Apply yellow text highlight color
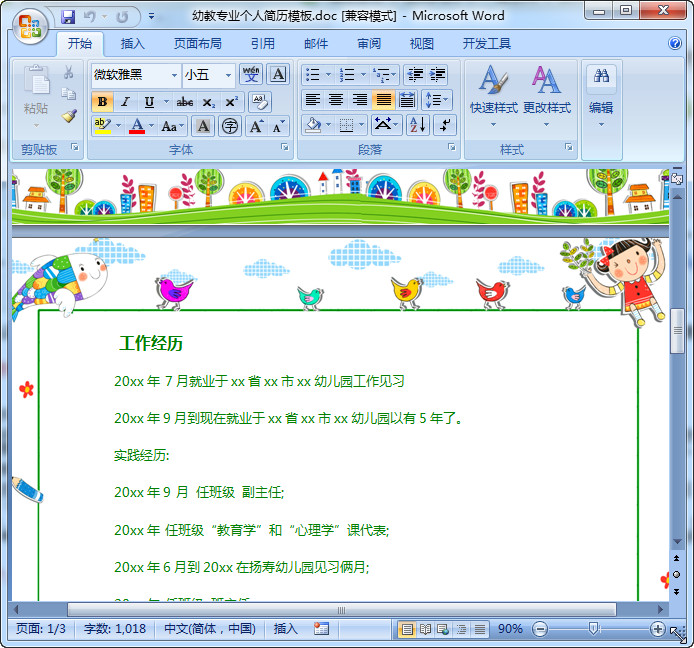The image size is (694, 648). coord(103,127)
